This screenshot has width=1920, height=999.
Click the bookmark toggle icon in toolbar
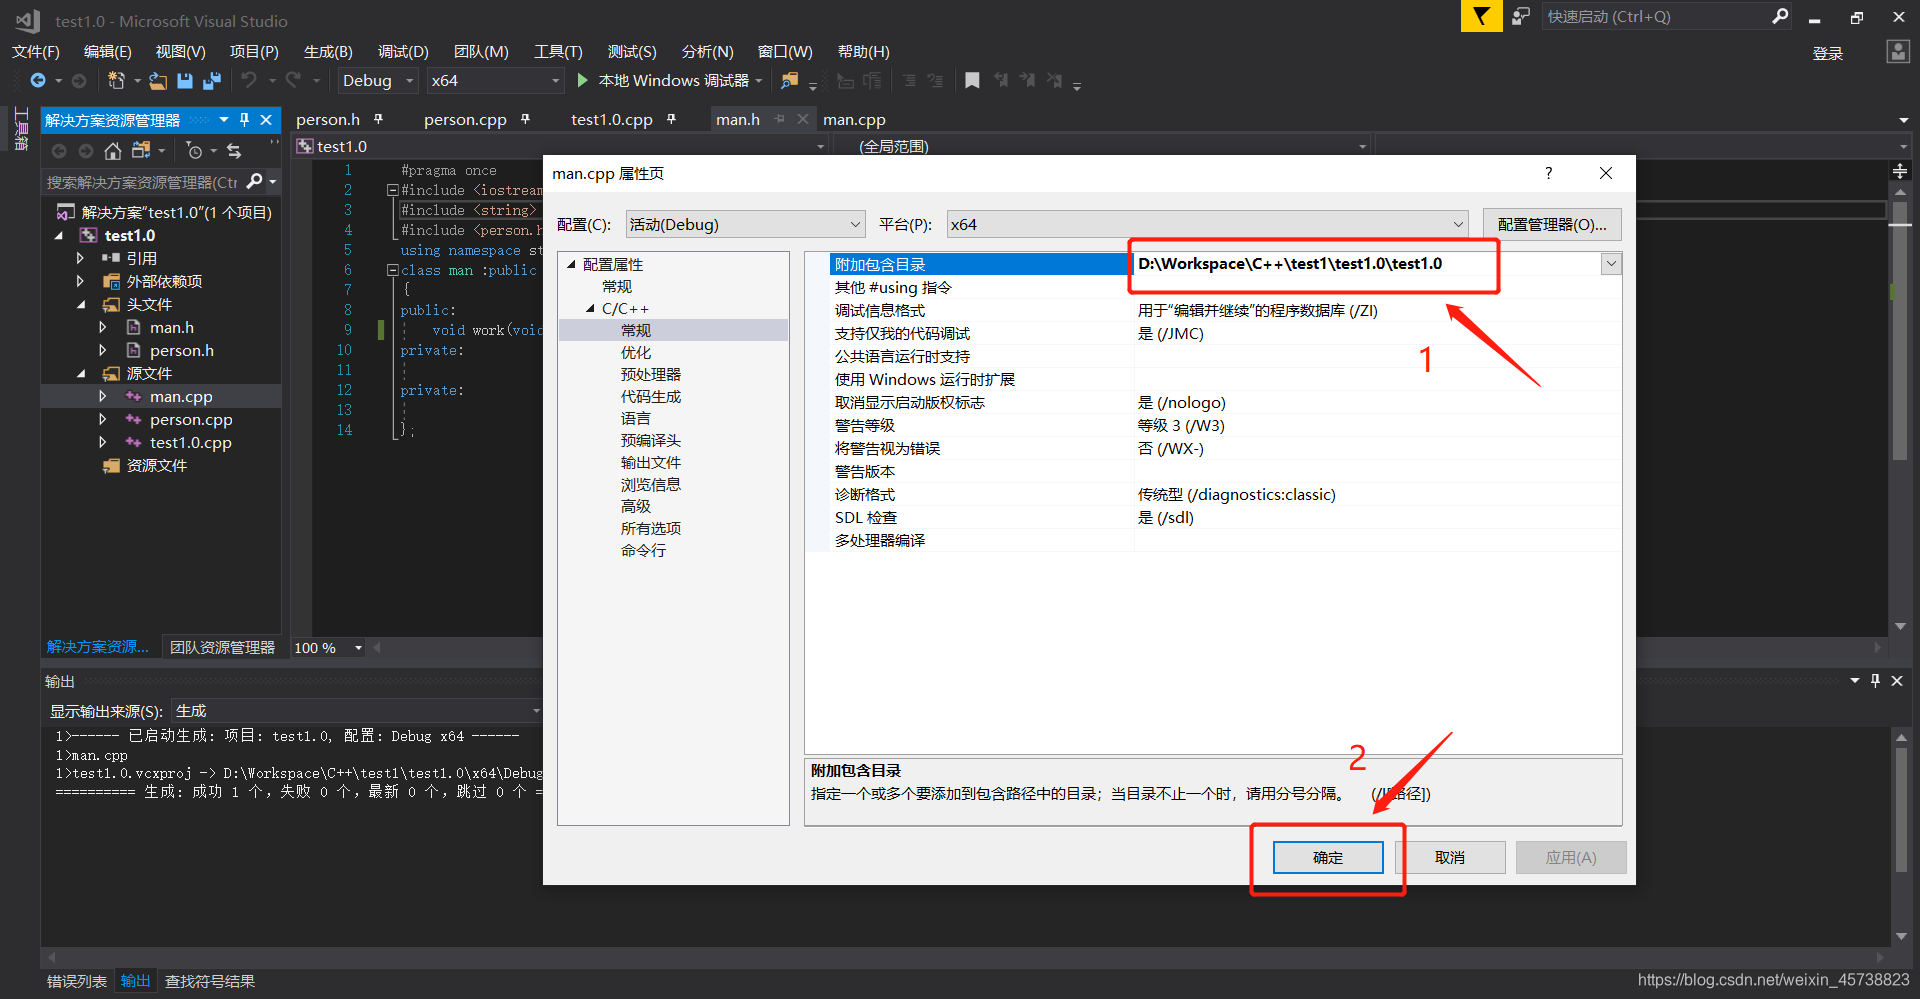point(972,81)
